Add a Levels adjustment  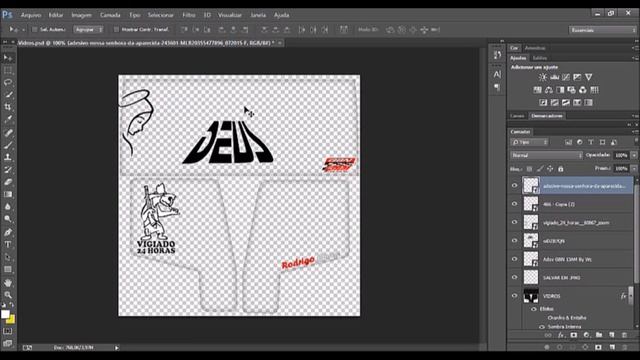(554, 77)
